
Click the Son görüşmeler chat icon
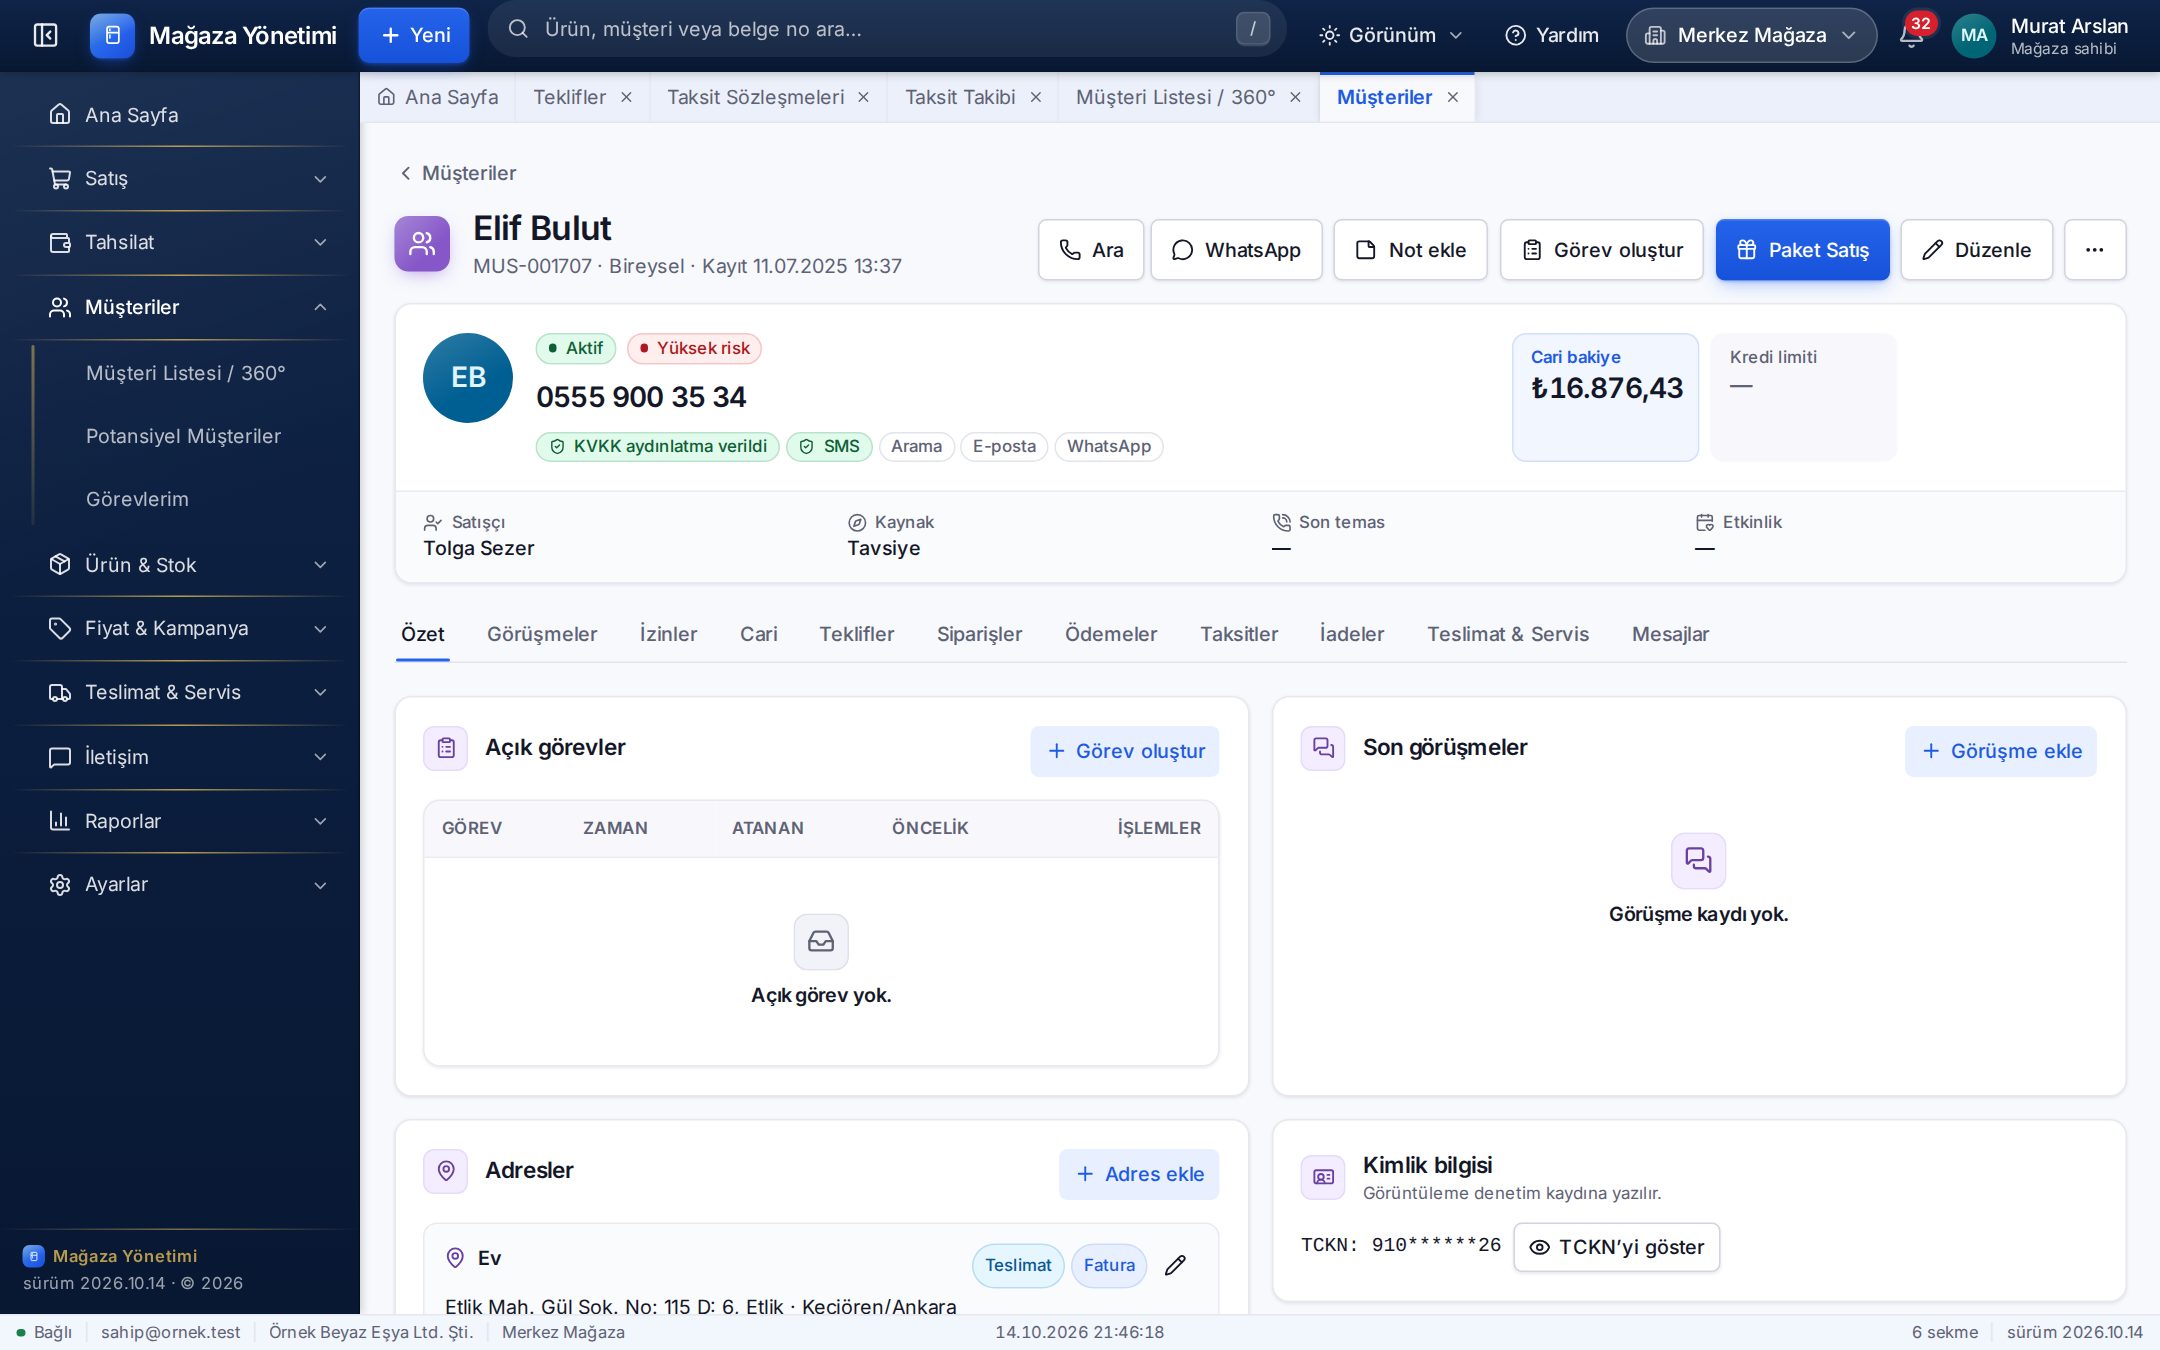pos(1323,748)
